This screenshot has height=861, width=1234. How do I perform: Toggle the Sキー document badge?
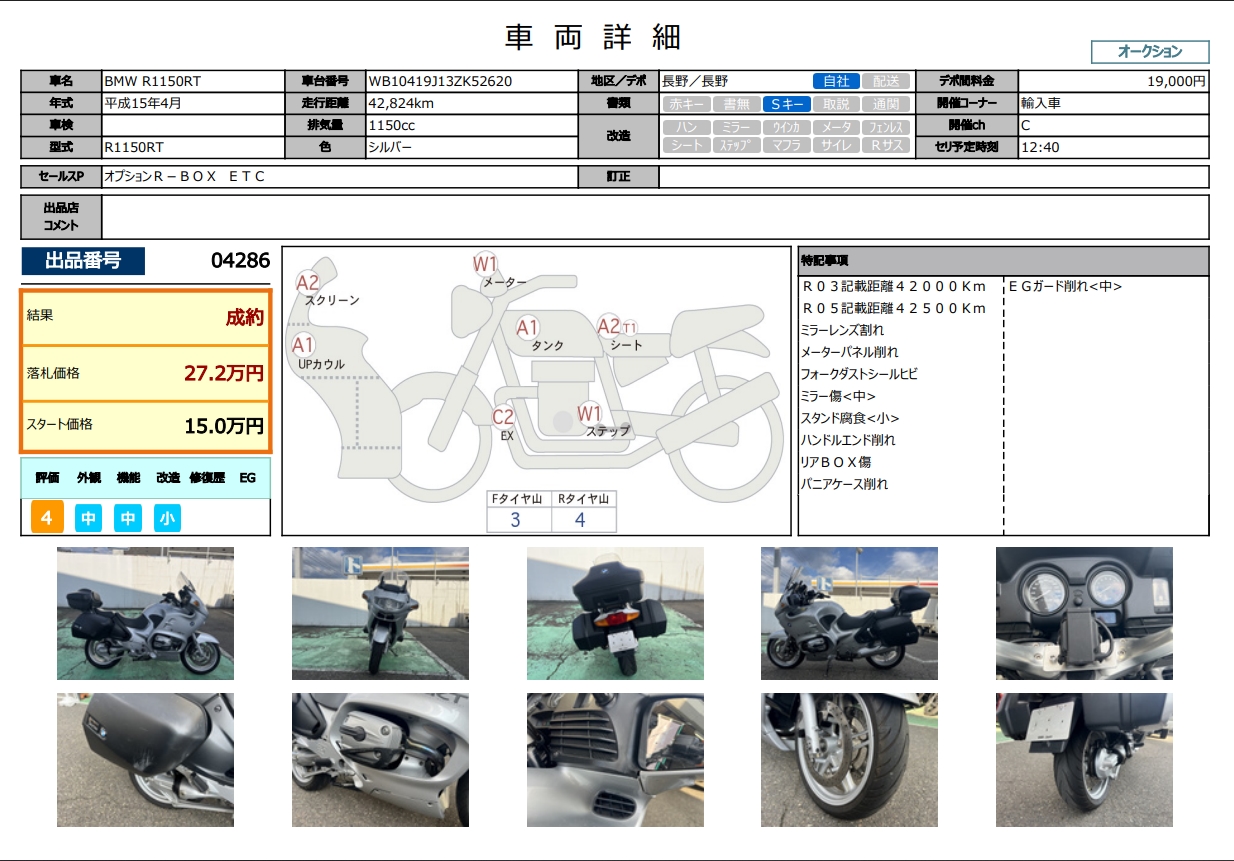[784, 104]
